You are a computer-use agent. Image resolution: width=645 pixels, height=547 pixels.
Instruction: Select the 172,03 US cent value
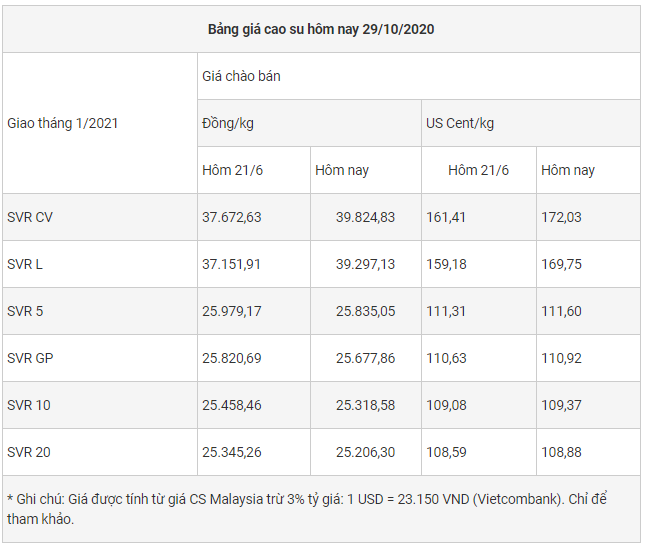(561, 217)
